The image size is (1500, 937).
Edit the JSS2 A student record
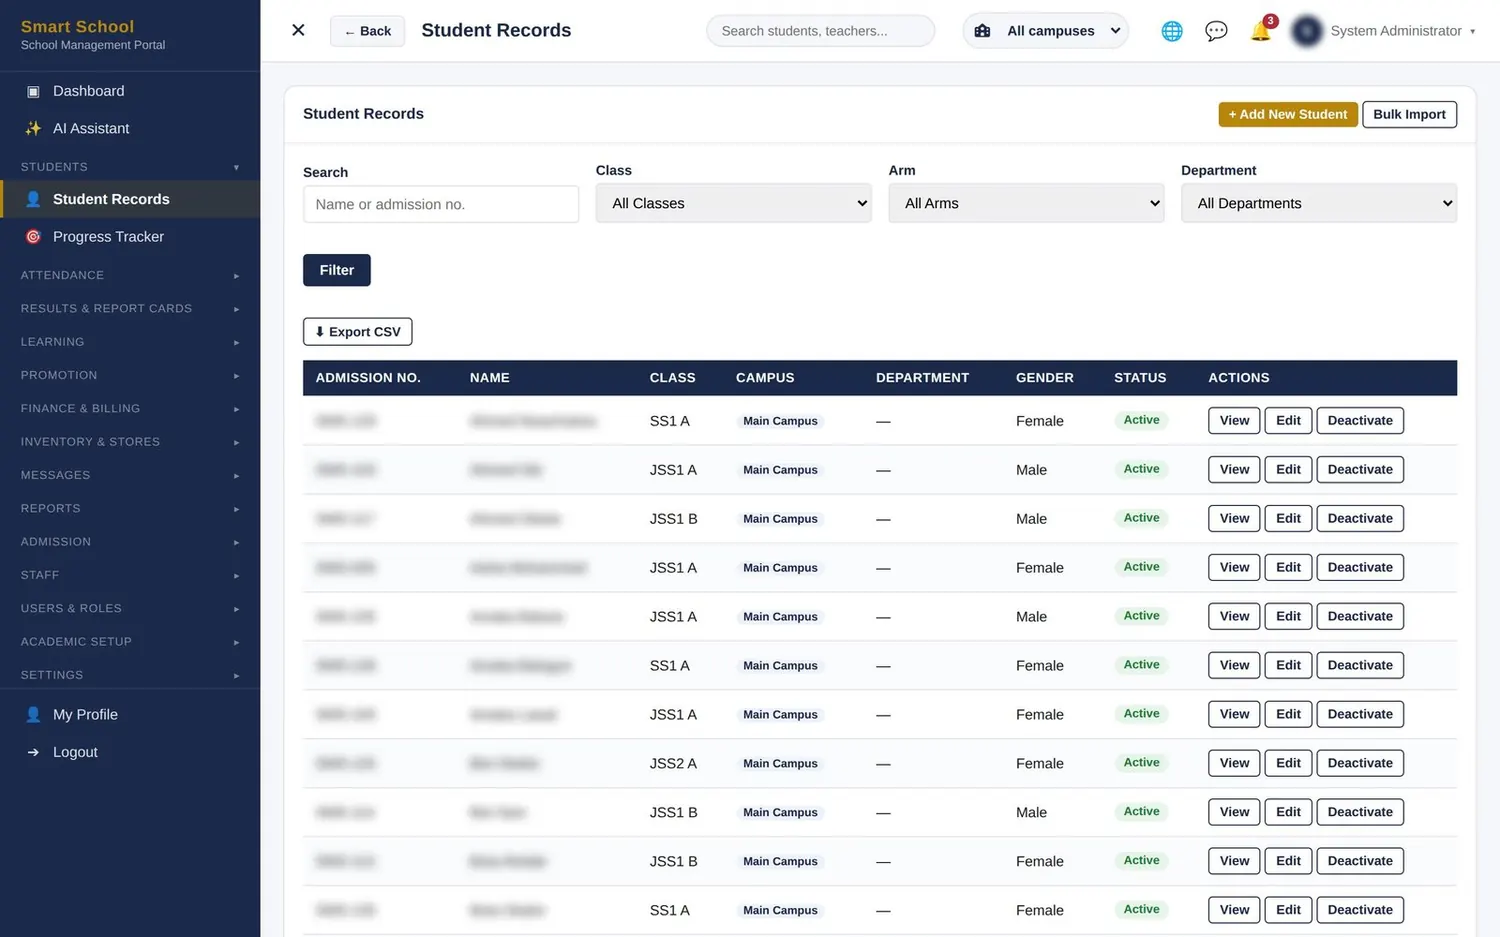[x=1288, y=763]
